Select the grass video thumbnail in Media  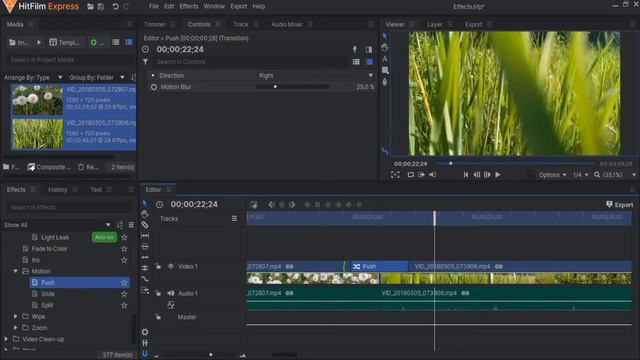(38, 133)
